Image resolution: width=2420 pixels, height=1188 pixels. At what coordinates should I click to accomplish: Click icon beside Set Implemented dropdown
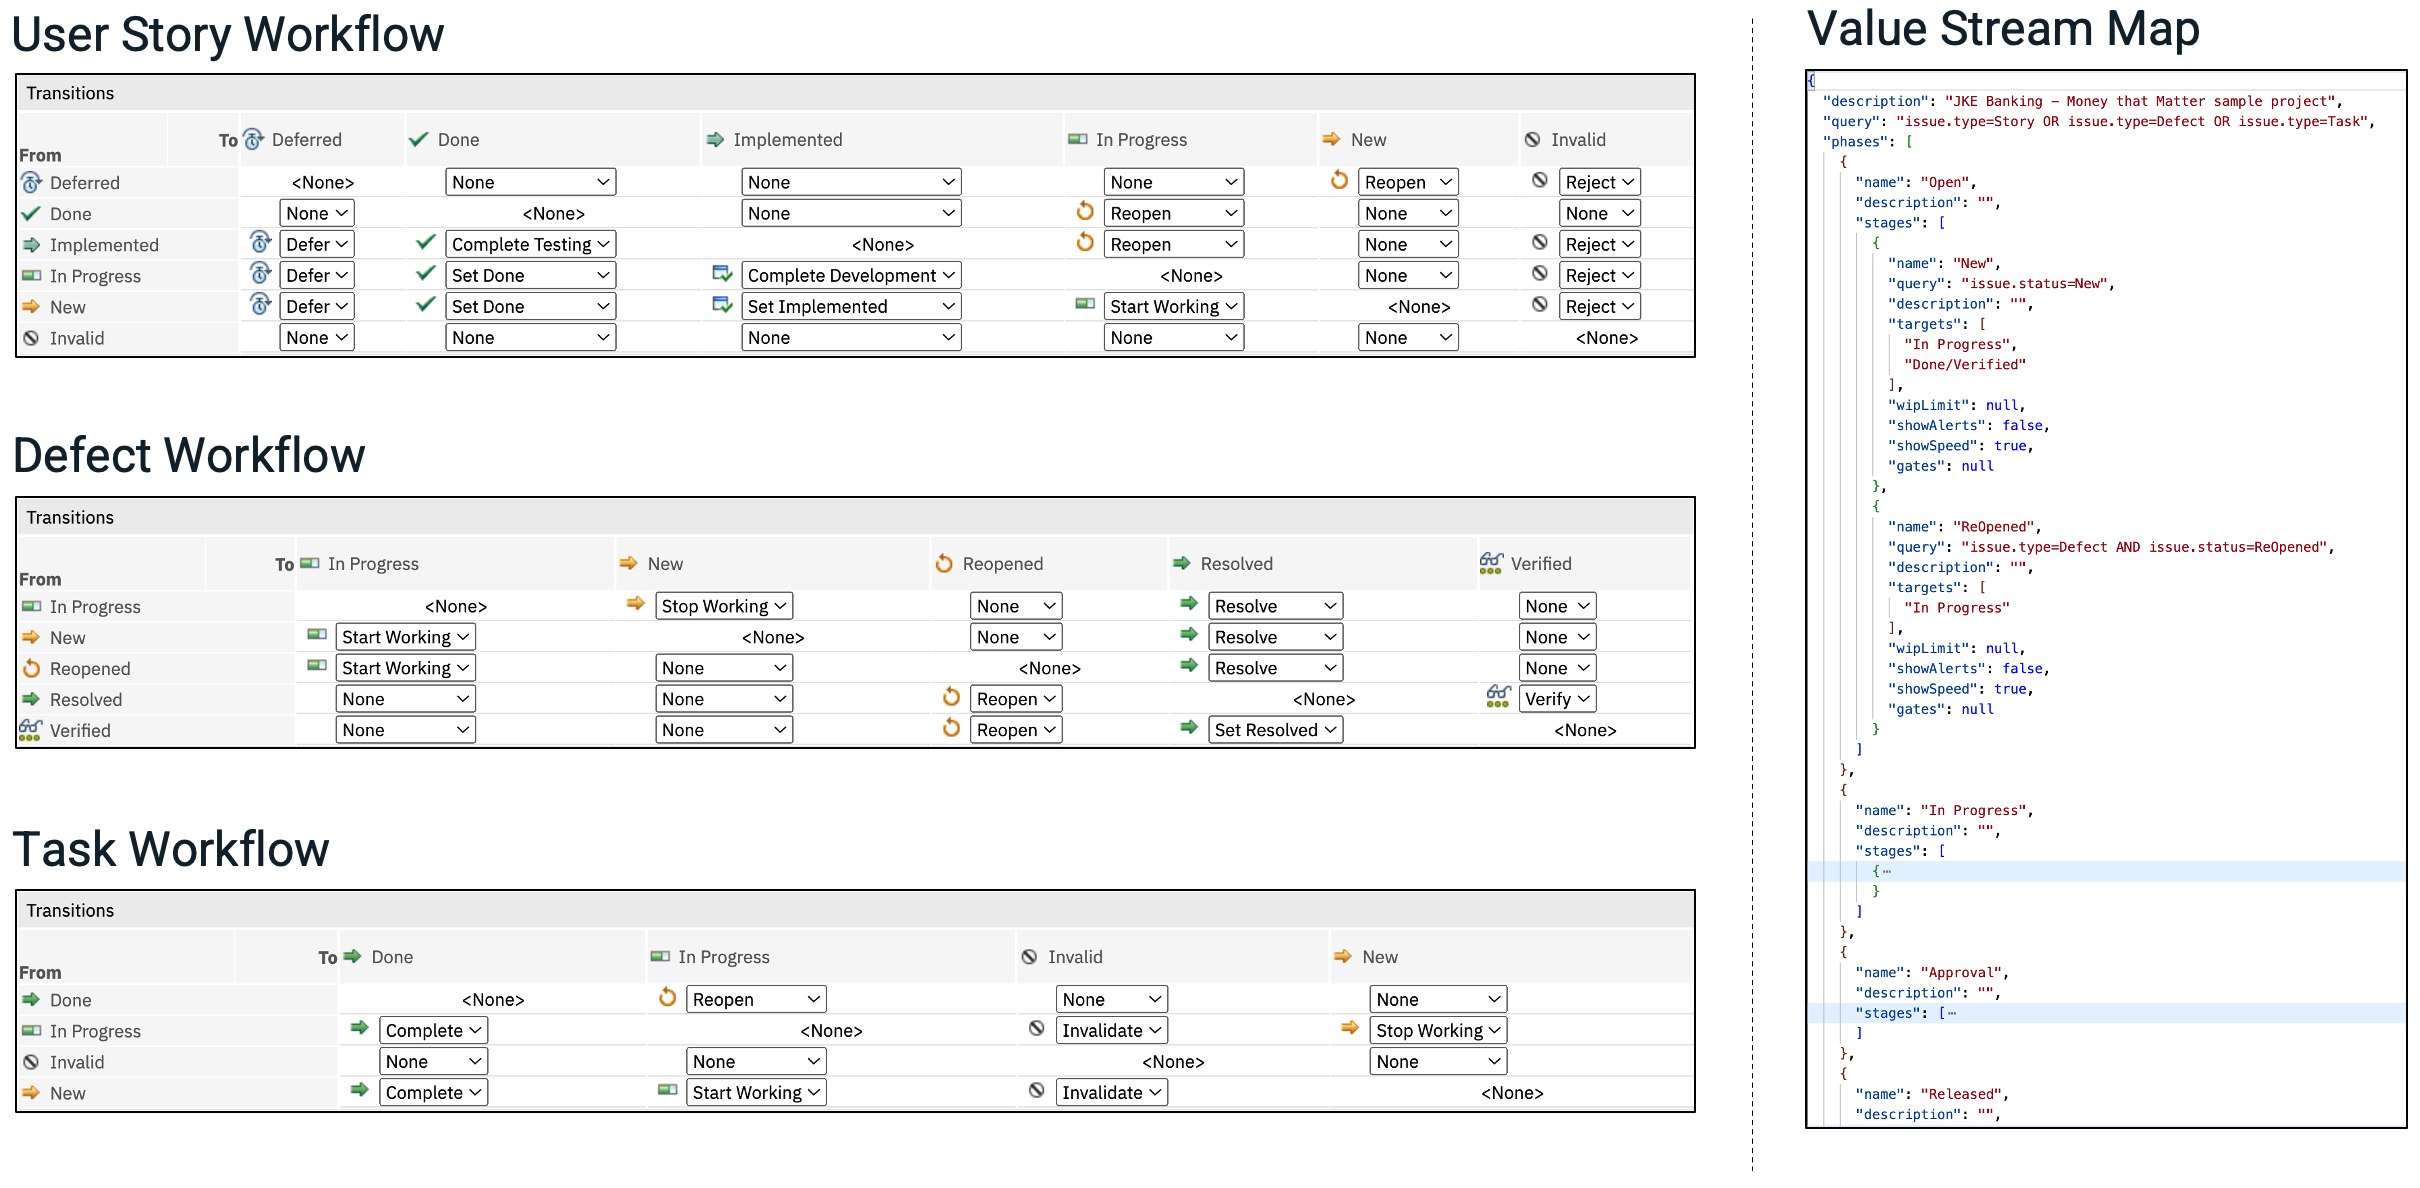[722, 304]
